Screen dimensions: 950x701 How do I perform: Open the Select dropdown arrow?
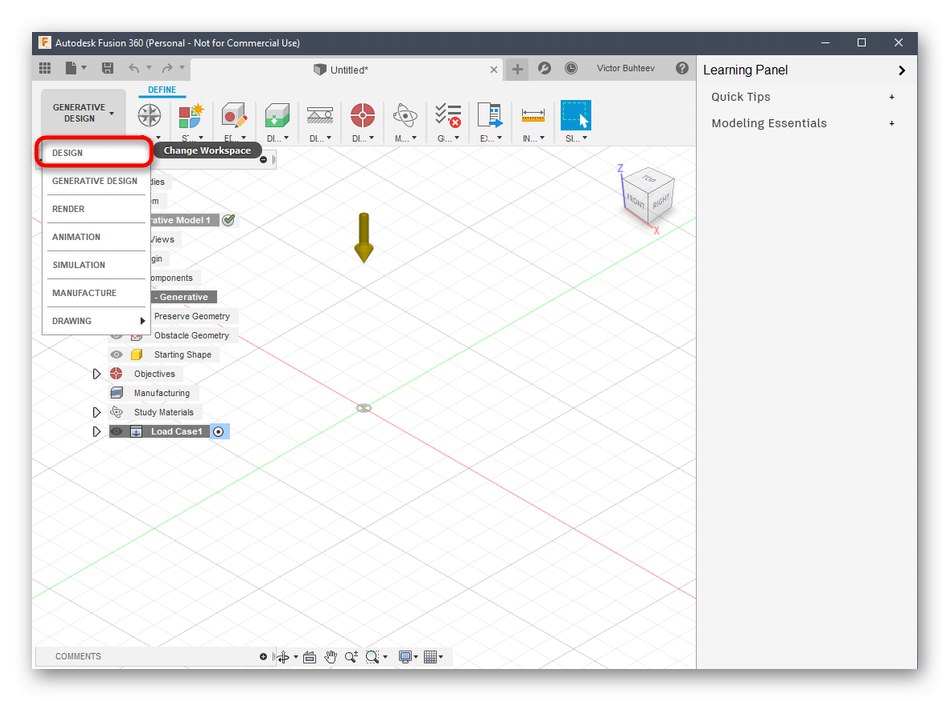pos(585,138)
